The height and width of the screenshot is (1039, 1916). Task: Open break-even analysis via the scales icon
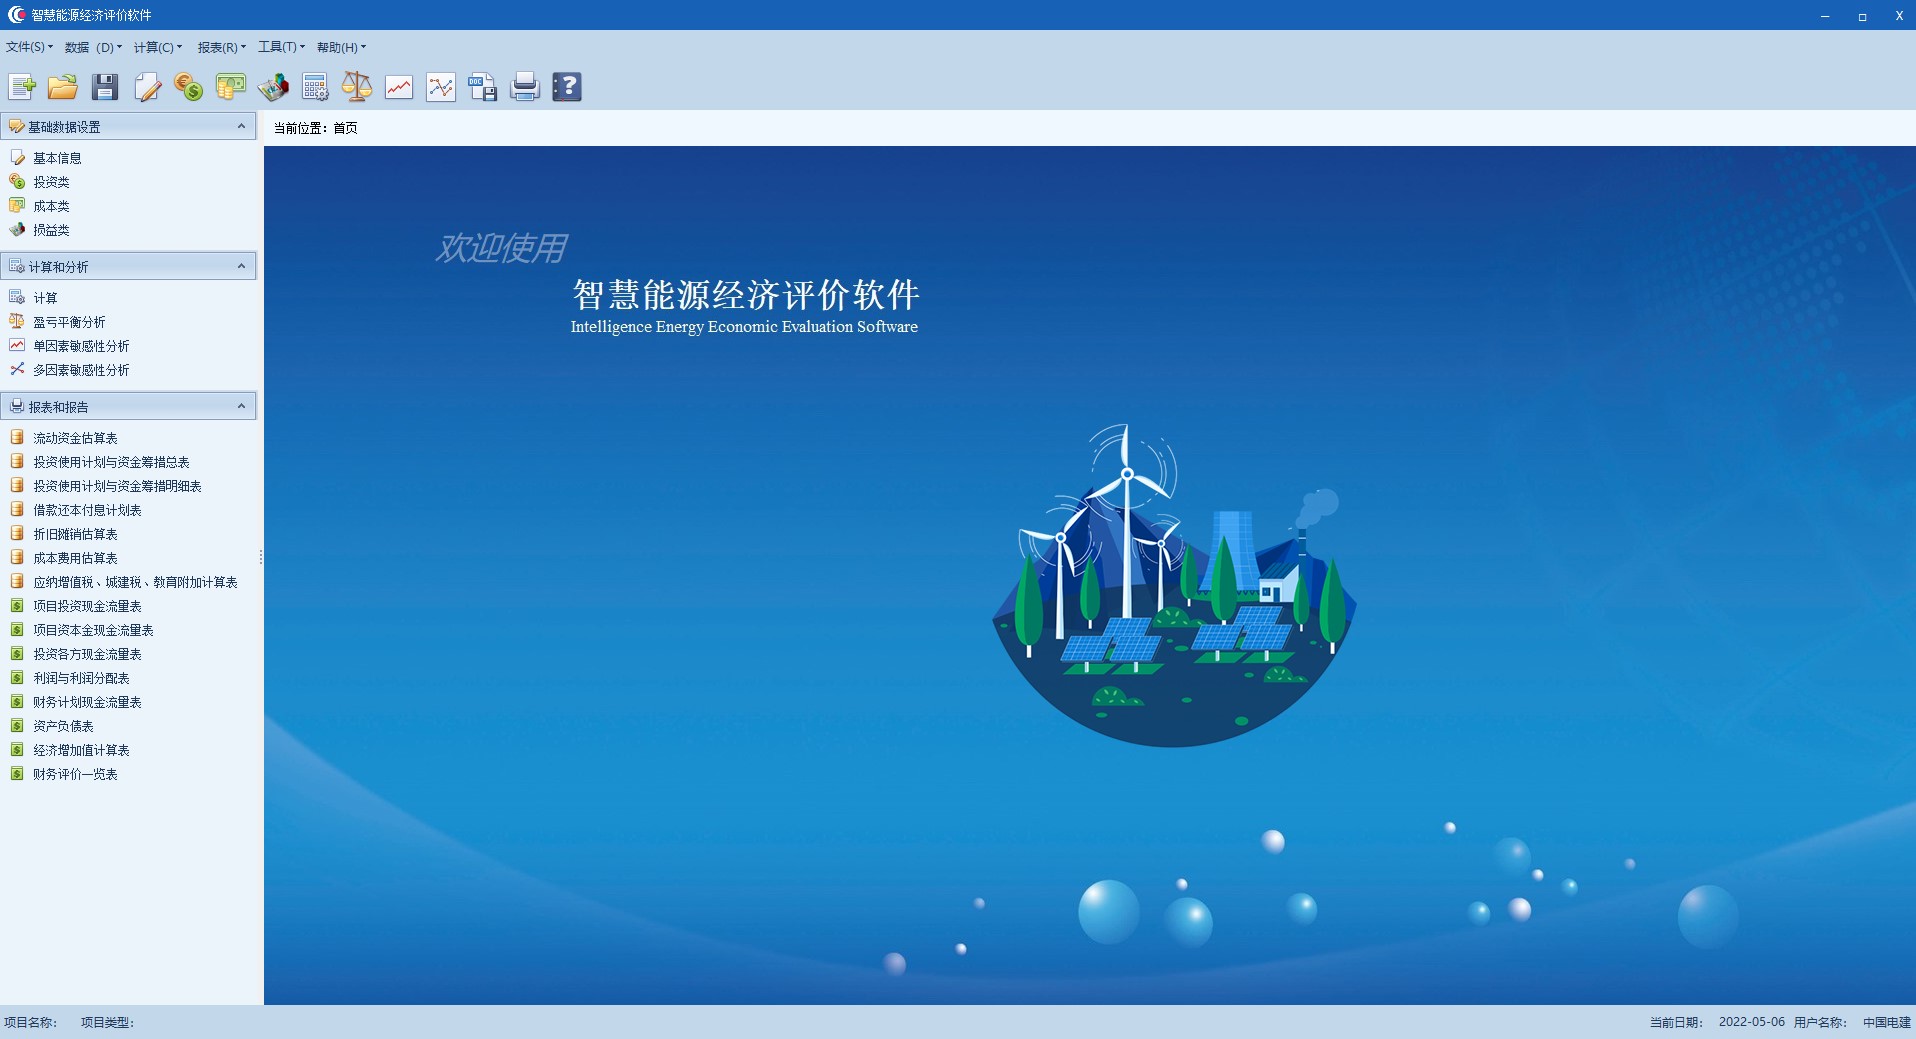(357, 87)
